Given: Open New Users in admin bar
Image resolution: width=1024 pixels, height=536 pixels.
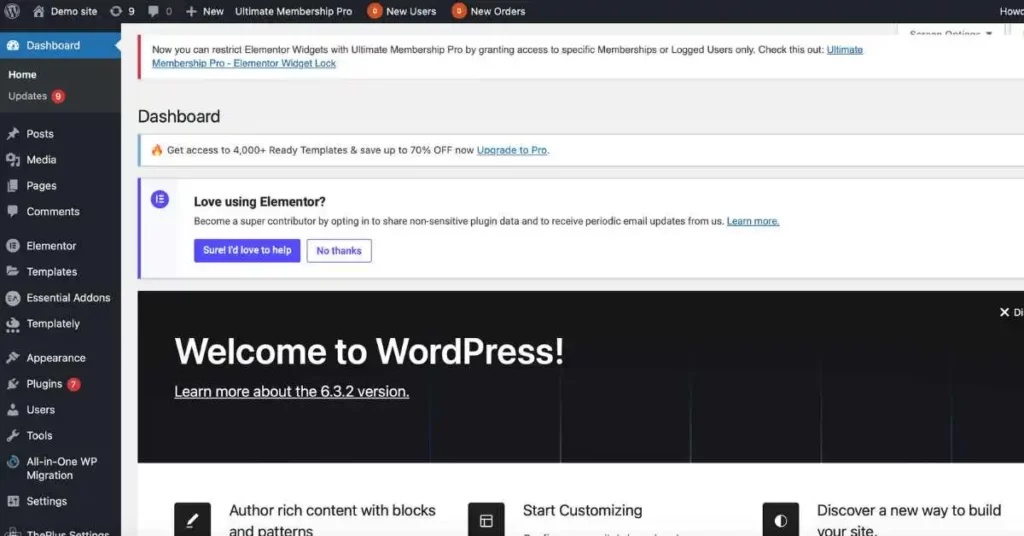Looking at the screenshot, I should click(x=411, y=11).
